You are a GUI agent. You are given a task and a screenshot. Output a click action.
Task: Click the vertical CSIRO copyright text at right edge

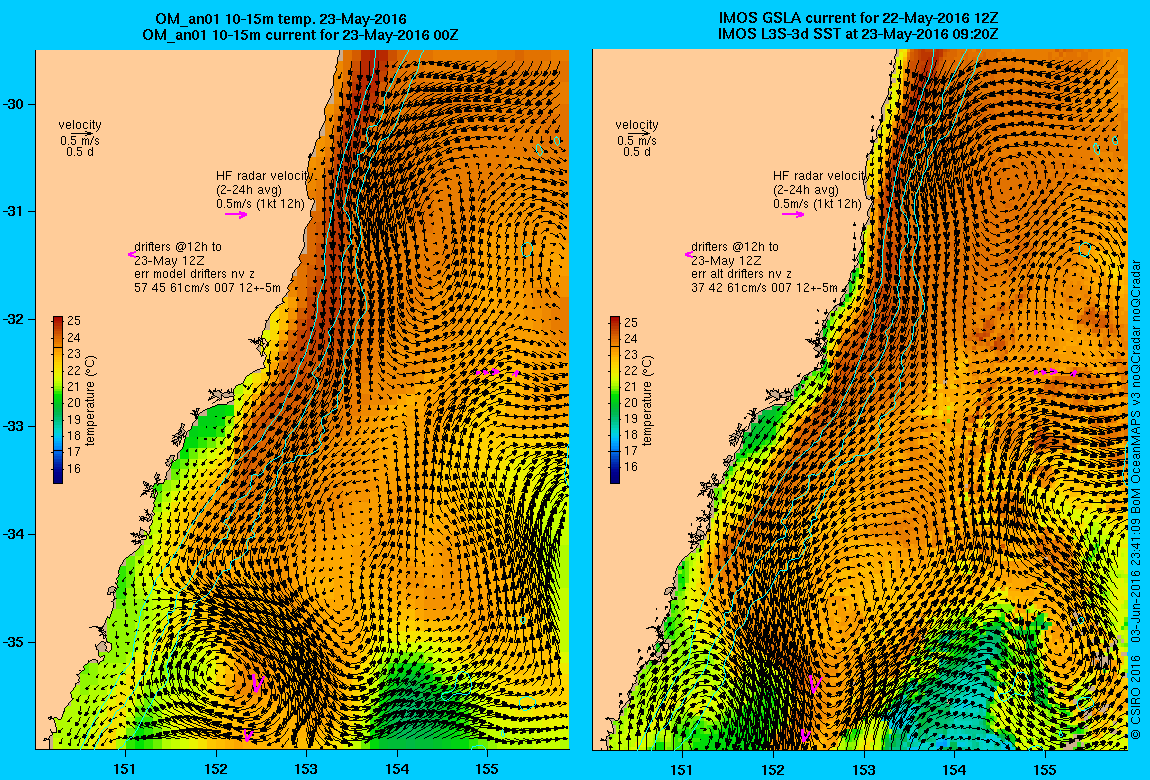coord(1135,500)
